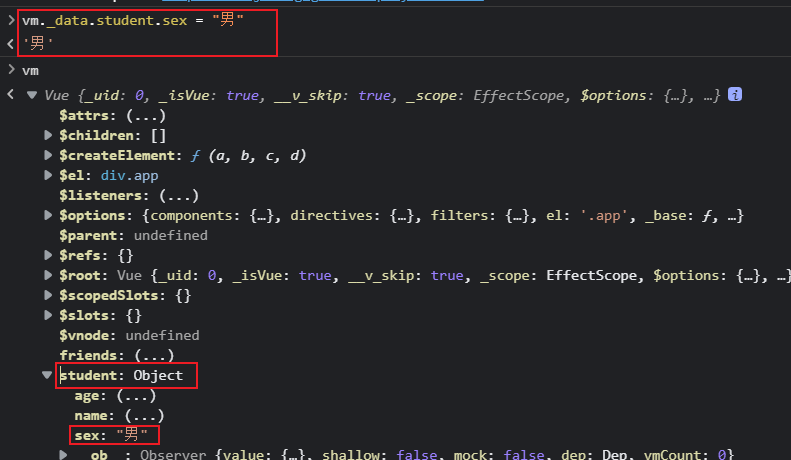
Task: Expand the $refs object
Action: pyautogui.click(x=49, y=255)
